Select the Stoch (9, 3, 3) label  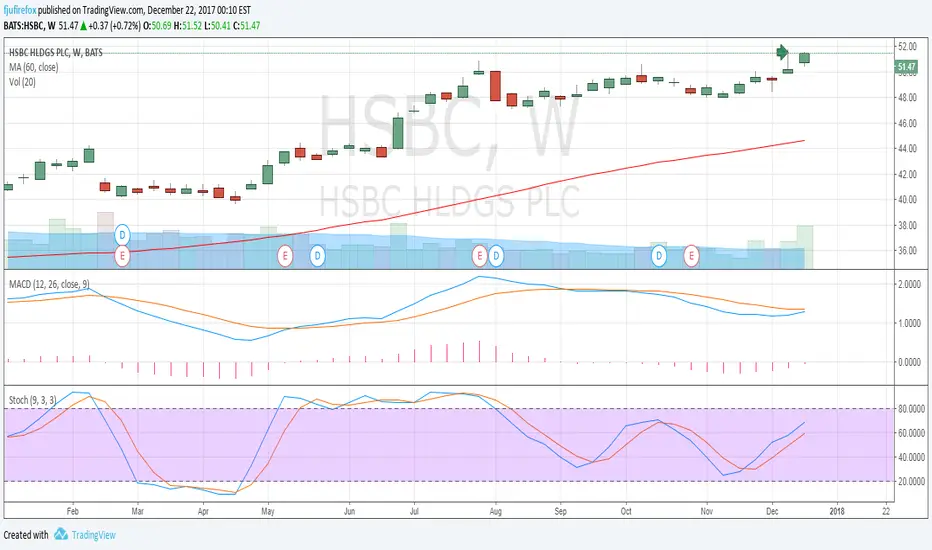33,400
